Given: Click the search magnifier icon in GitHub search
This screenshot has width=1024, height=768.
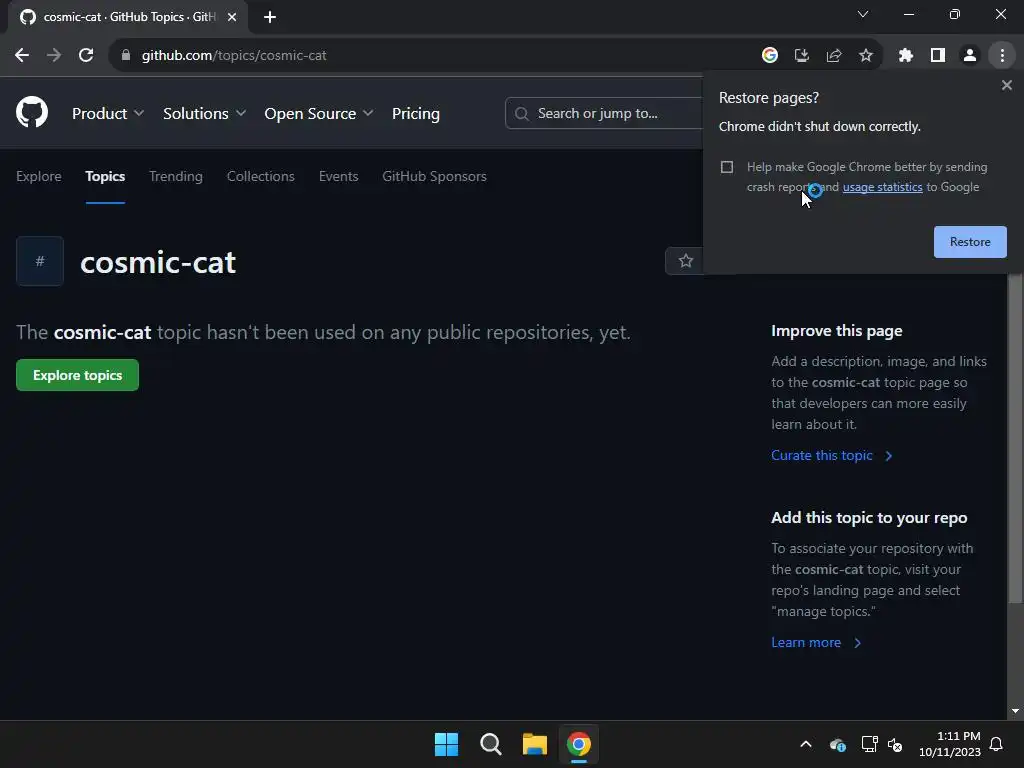Looking at the screenshot, I should tap(521, 114).
